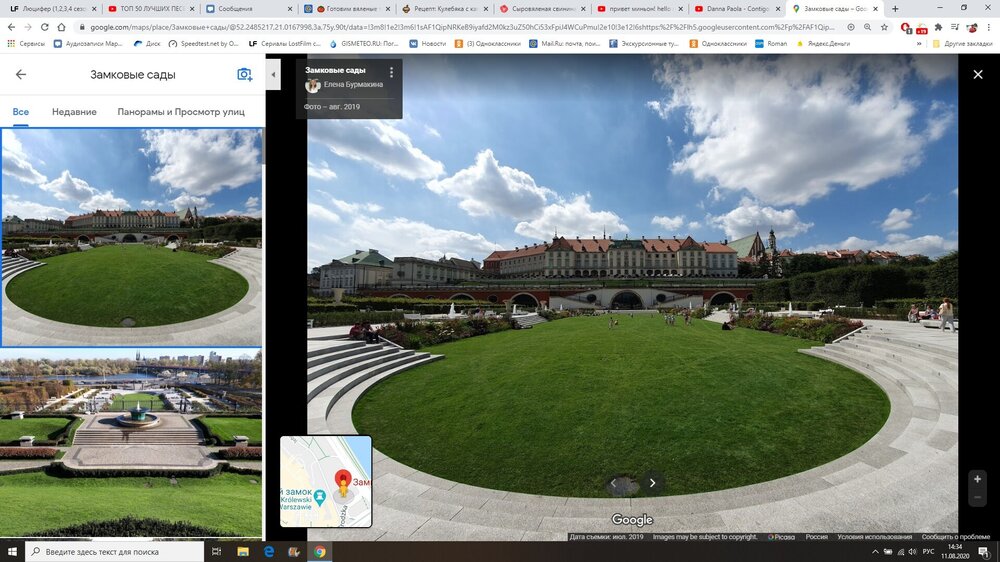Close the photo viewer with X

coord(978,74)
